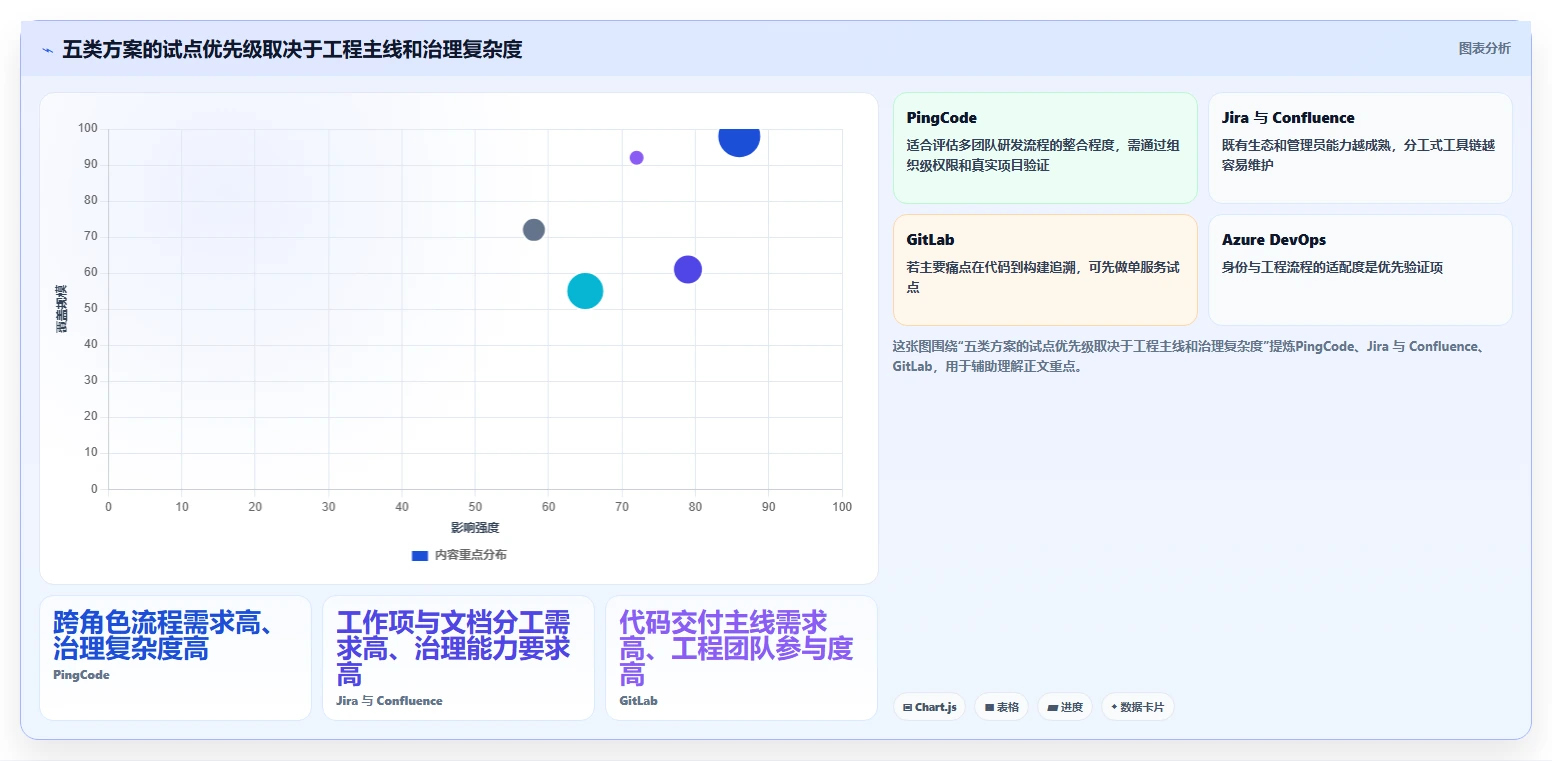
Task: Select the small purple bubble in chart
Action: point(636,158)
